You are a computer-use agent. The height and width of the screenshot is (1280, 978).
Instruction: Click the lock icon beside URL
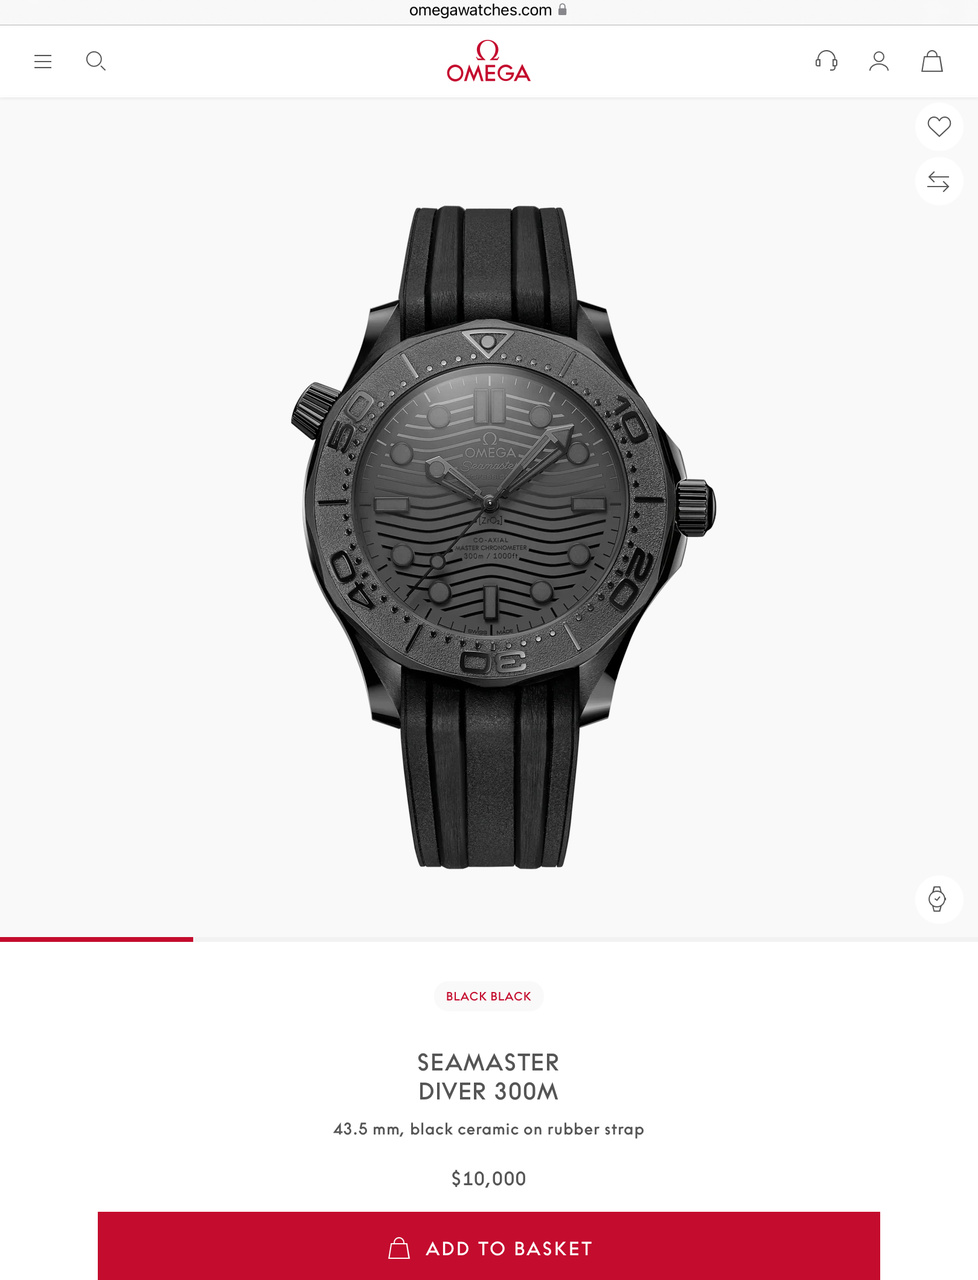click(x=562, y=9)
